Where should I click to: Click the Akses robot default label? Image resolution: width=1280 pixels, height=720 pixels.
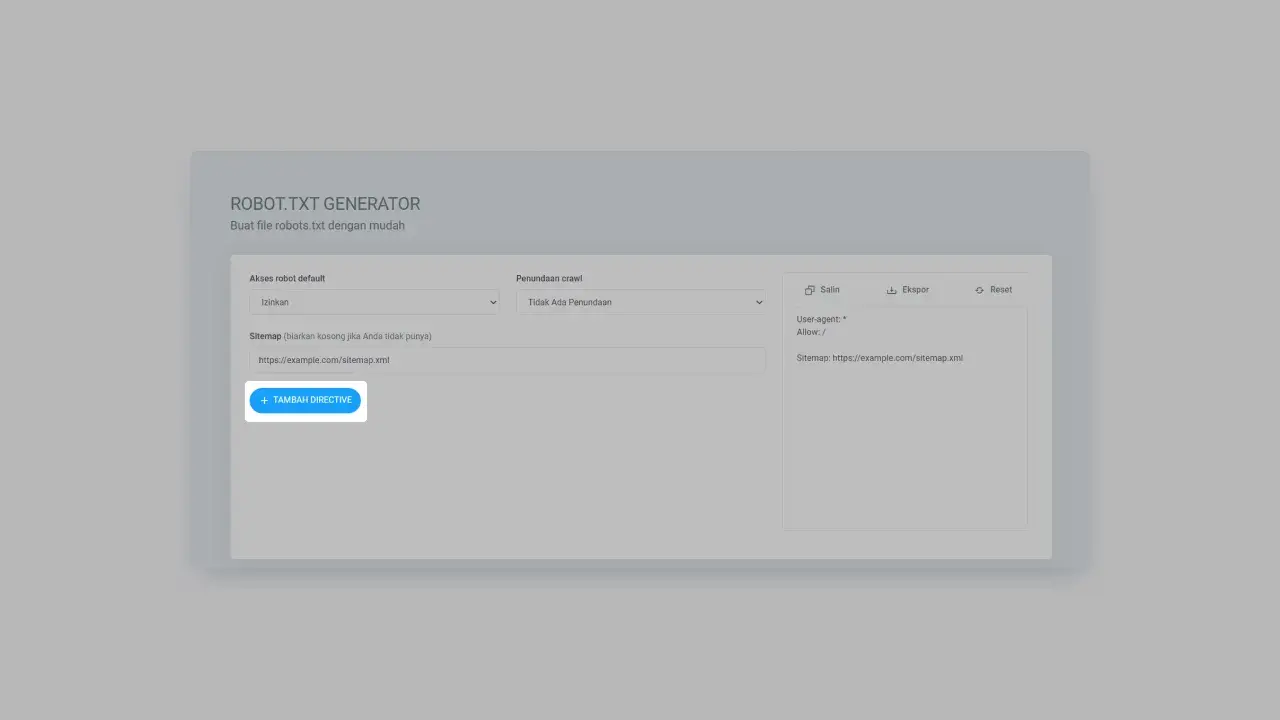pyautogui.click(x=287, y=278)
